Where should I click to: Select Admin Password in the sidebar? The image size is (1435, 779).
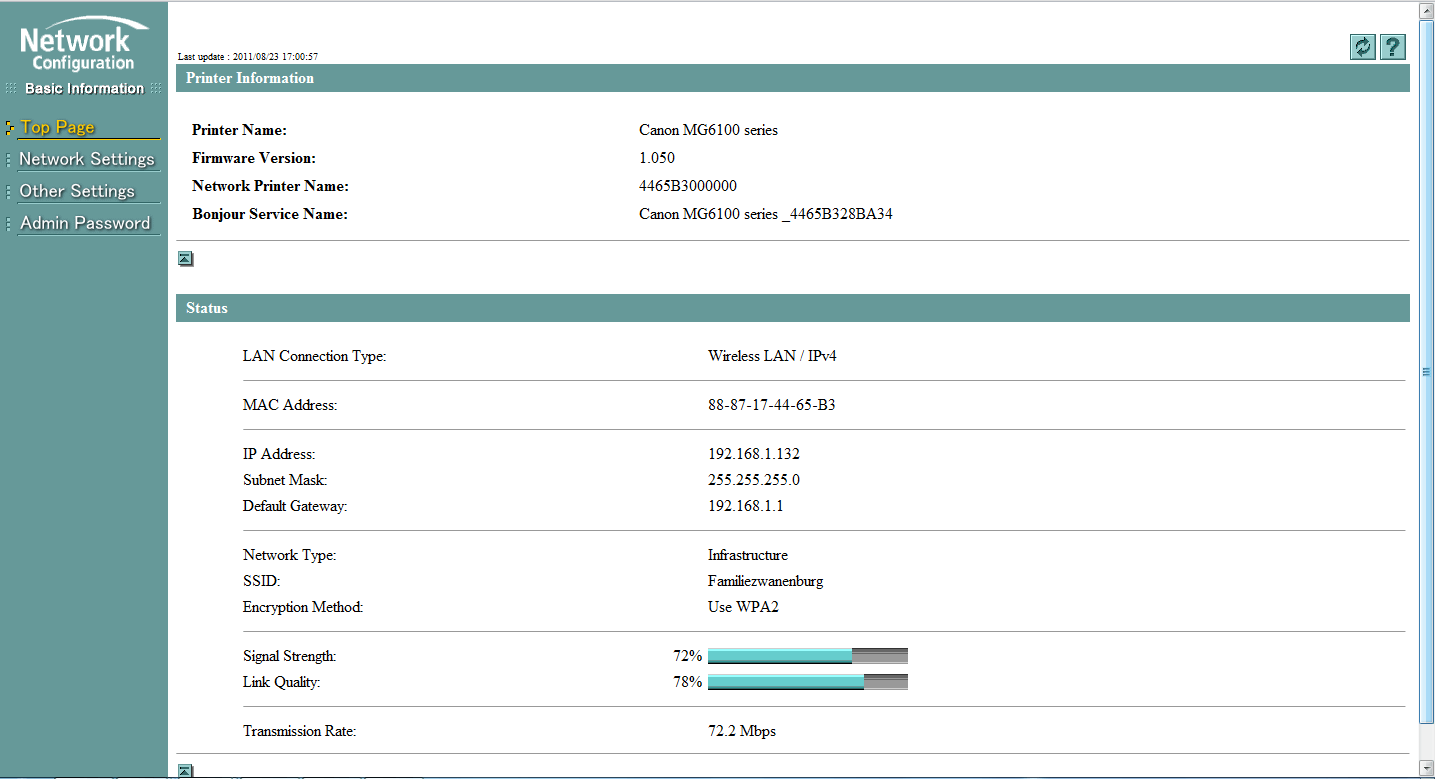[85, 223]
